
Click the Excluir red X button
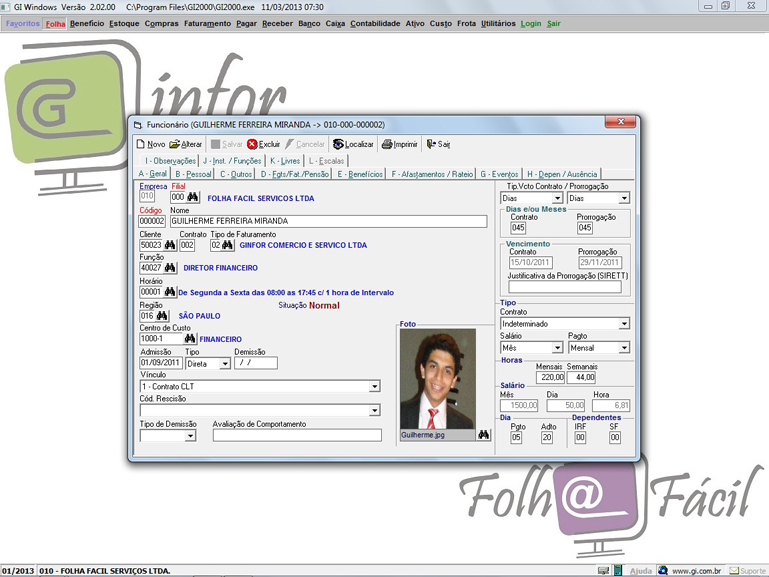click(x=263, y=144)
